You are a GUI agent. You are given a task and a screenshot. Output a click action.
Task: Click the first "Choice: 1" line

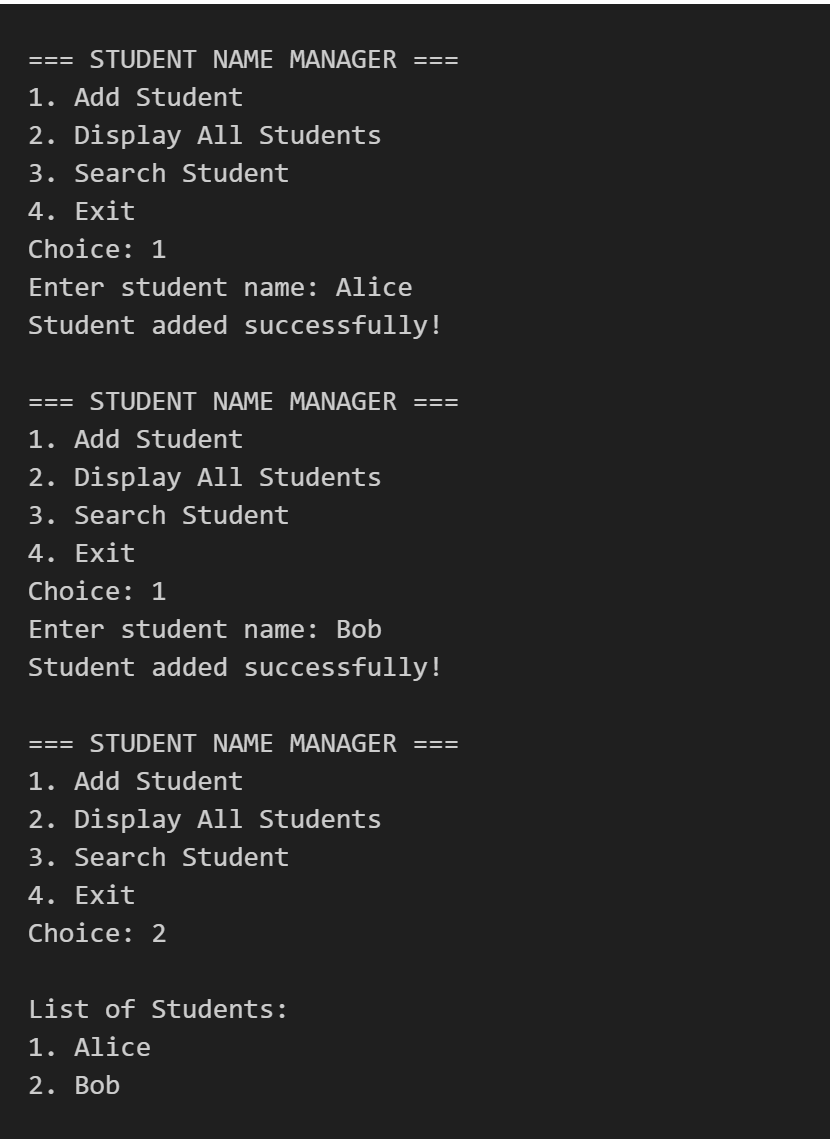97,250
